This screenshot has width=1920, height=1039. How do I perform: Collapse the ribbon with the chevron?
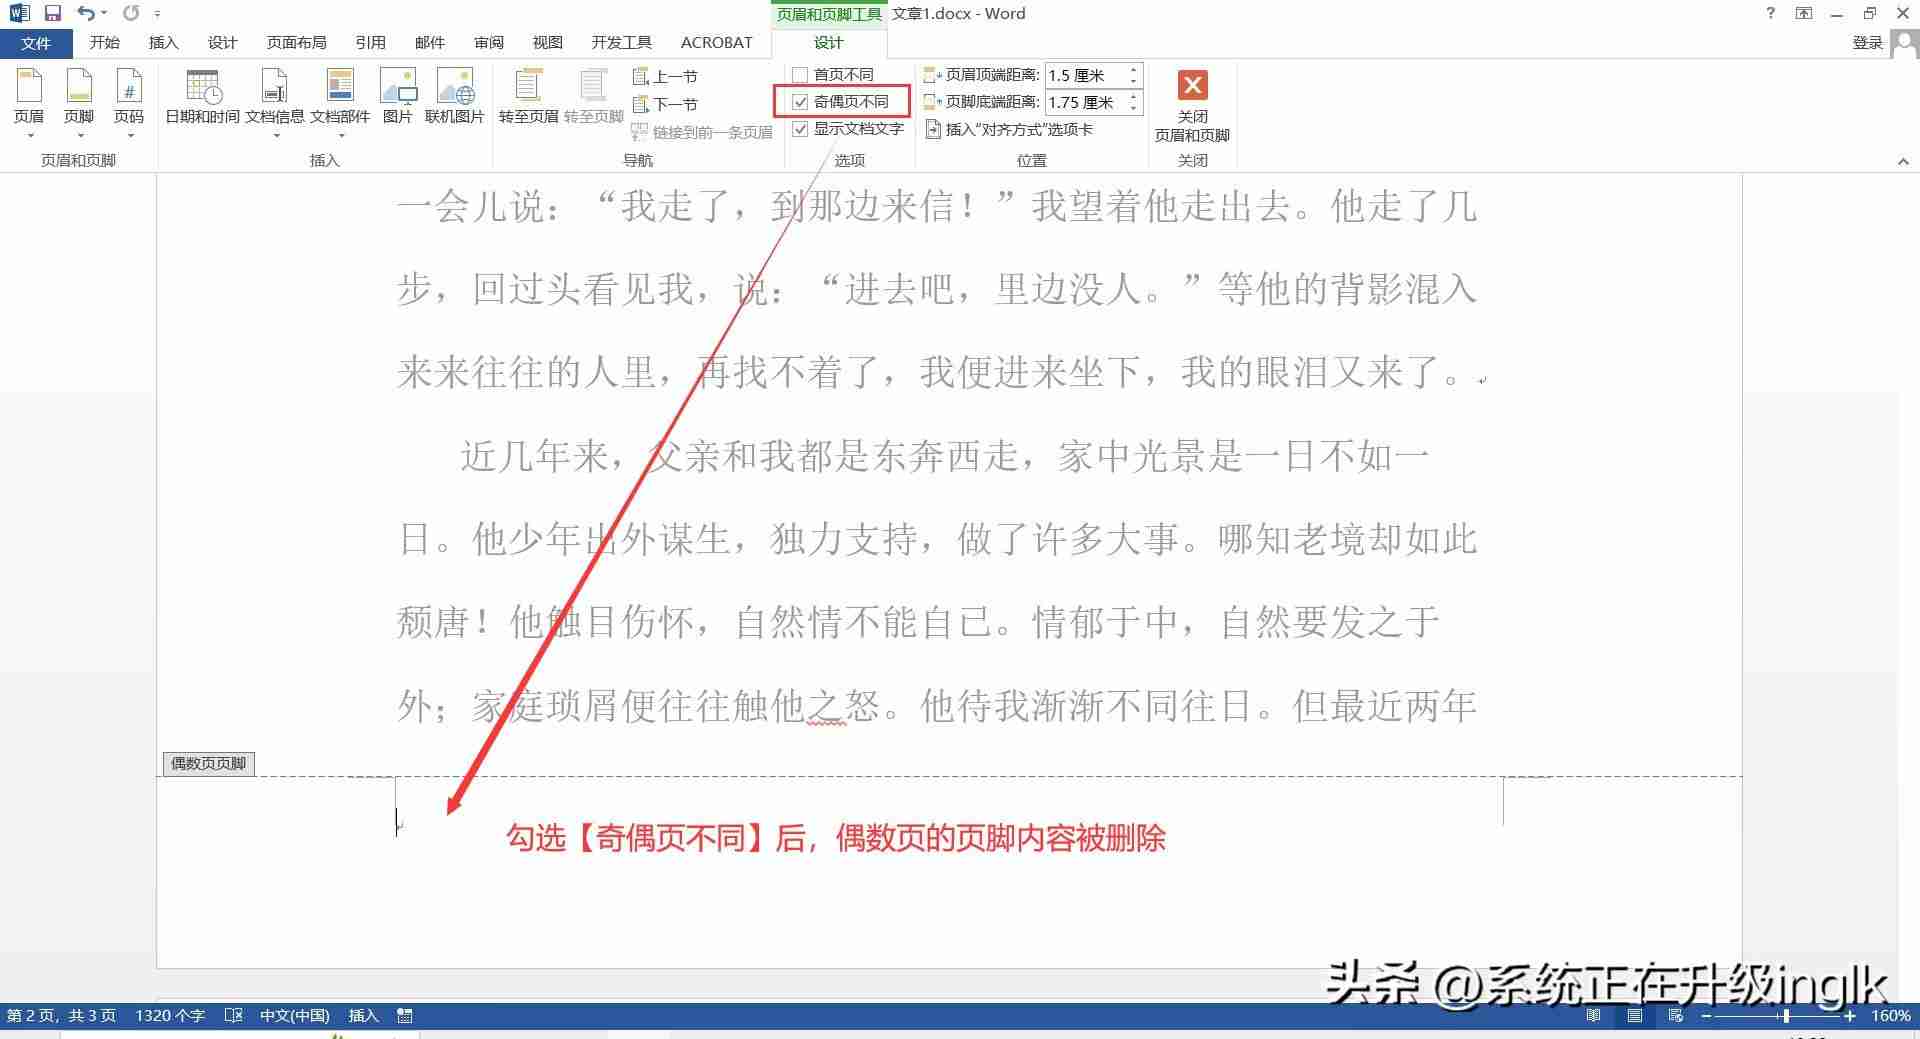[x=1903, y=161]
